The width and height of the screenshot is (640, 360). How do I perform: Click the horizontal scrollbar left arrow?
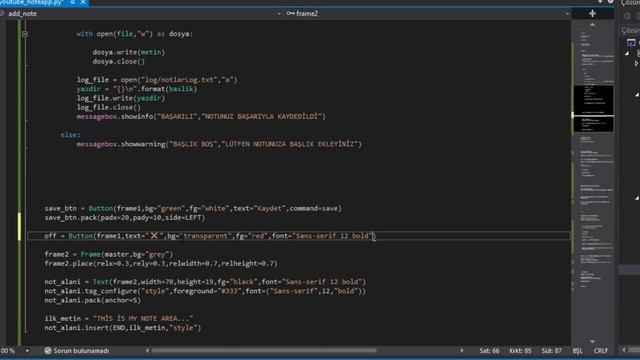point(147,350)
